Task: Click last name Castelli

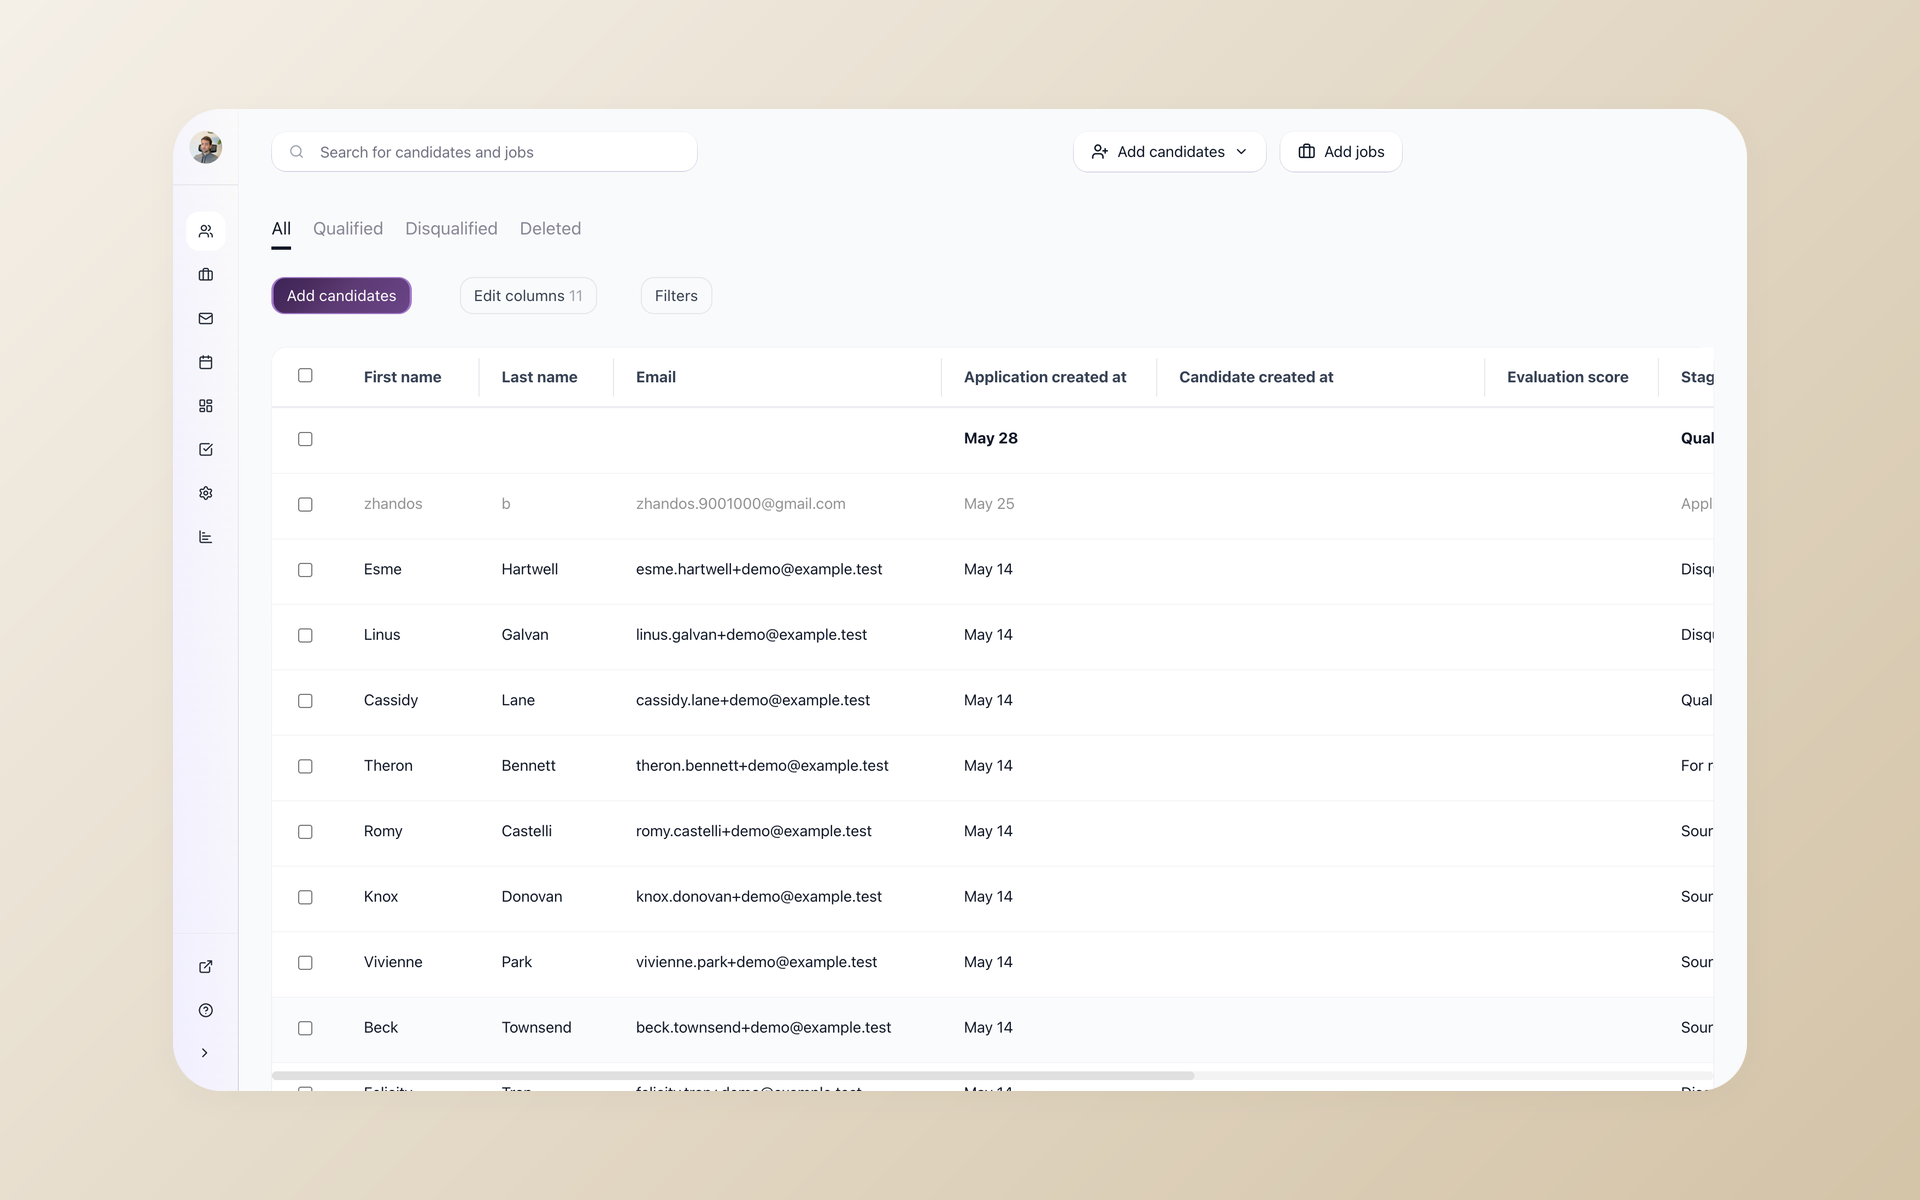Action: pos(526,831)
